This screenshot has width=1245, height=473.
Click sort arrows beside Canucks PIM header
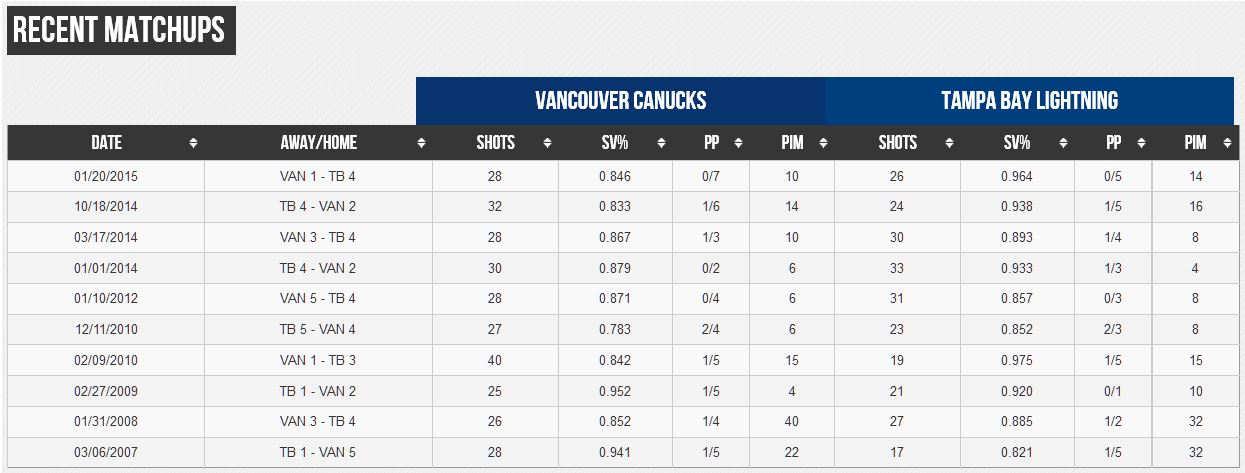point(822,143)
